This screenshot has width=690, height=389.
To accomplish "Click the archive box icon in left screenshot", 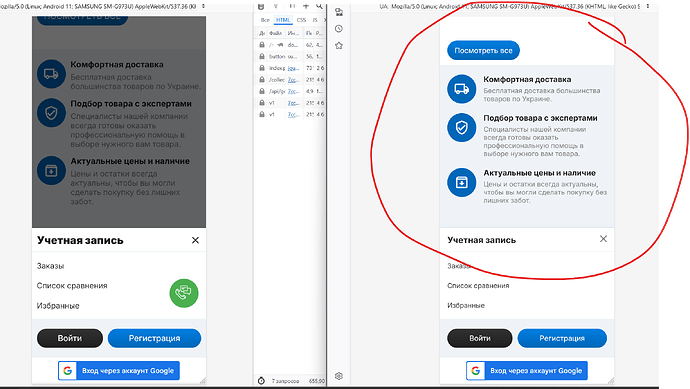I will click(51, 170).
